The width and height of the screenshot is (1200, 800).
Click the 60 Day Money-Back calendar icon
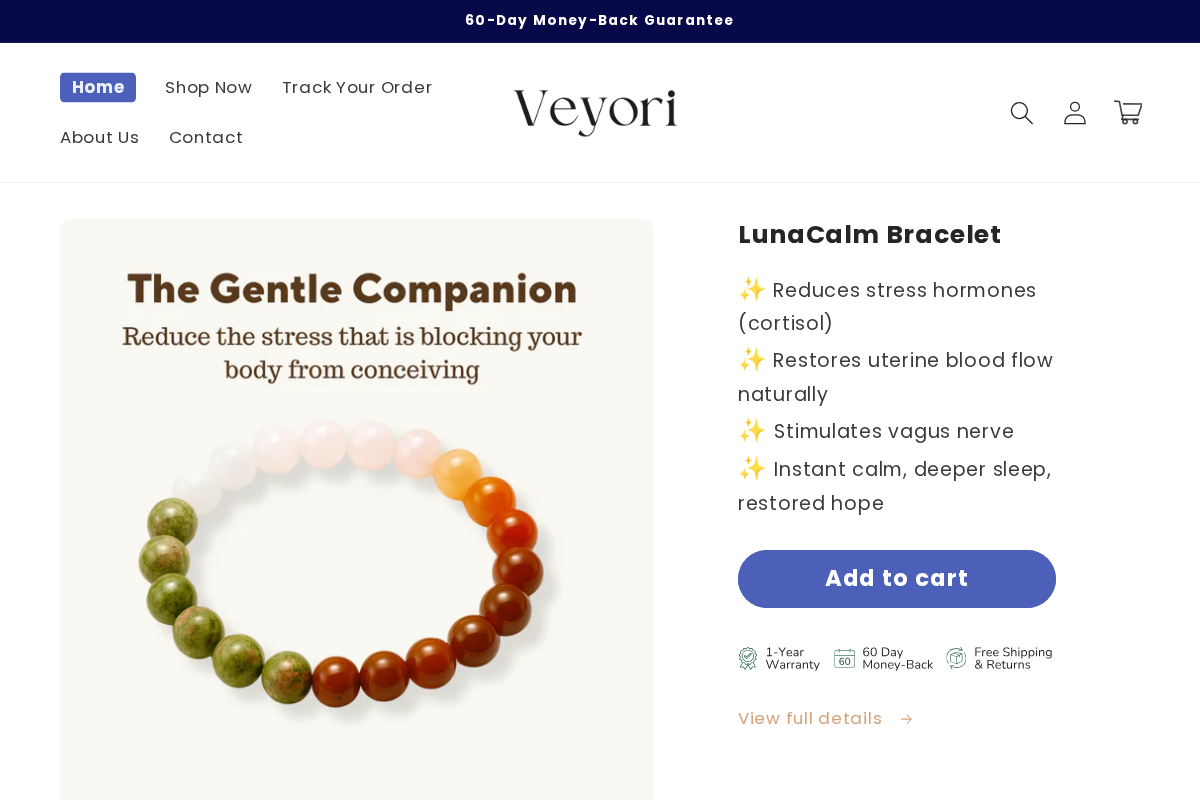pyautogui.click(x=843, y=658)
